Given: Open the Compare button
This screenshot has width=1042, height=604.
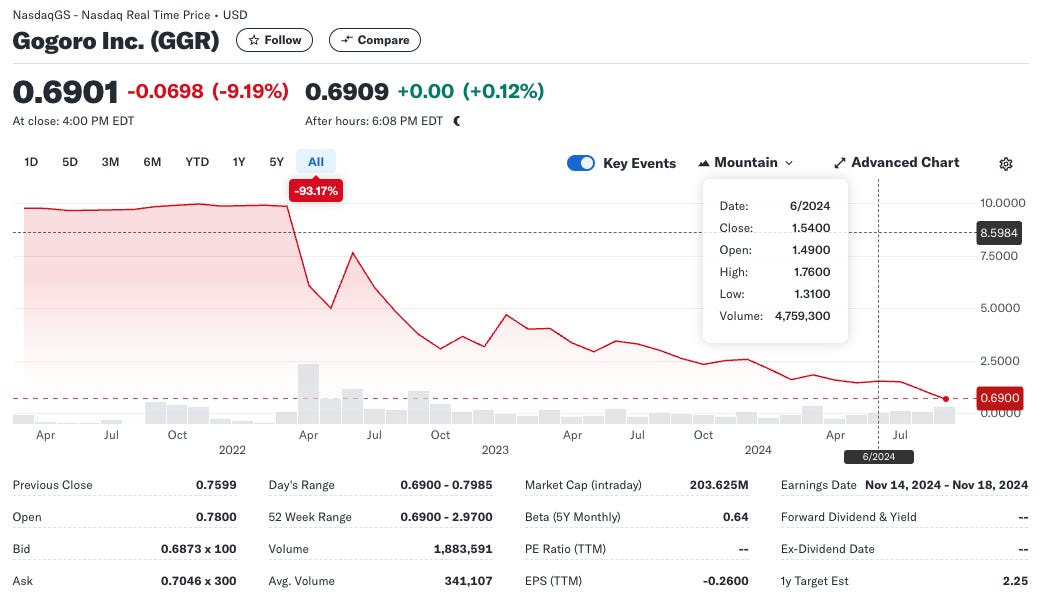Looking at the screenshot, I should tap(375, 40).
